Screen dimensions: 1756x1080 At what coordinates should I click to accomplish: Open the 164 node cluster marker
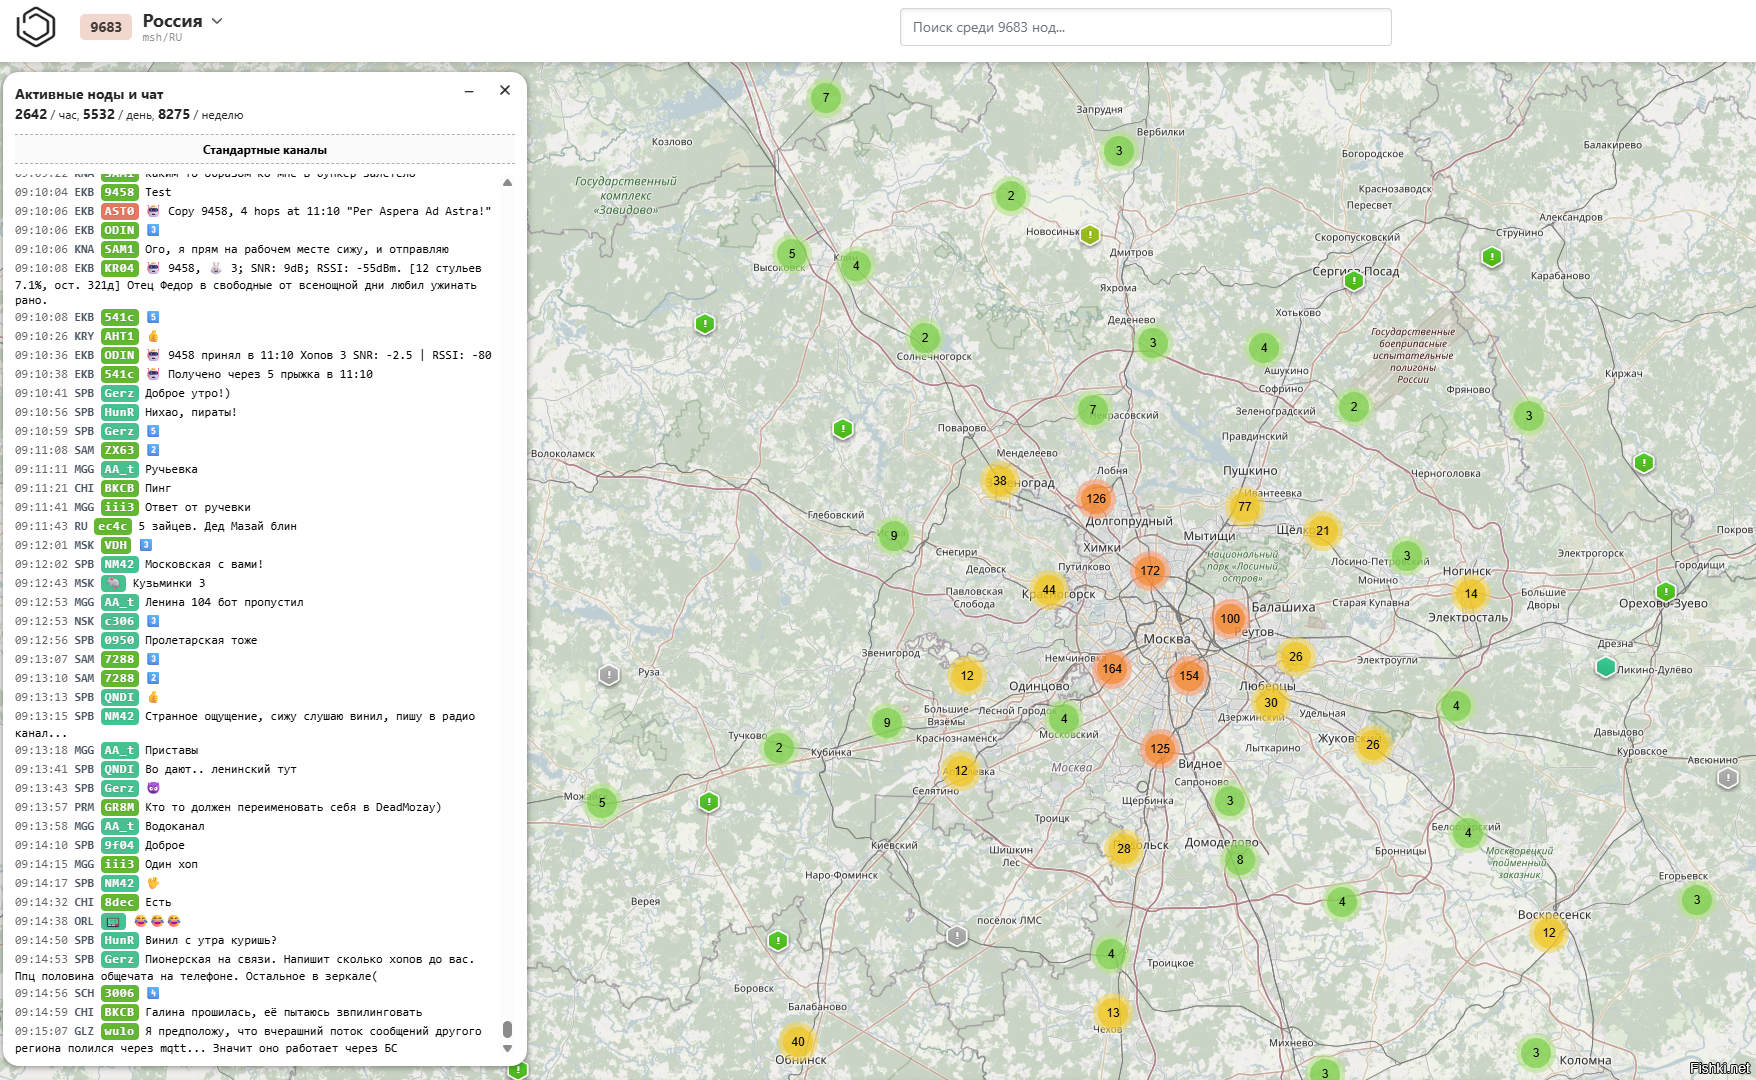[x=1112, y=669]
